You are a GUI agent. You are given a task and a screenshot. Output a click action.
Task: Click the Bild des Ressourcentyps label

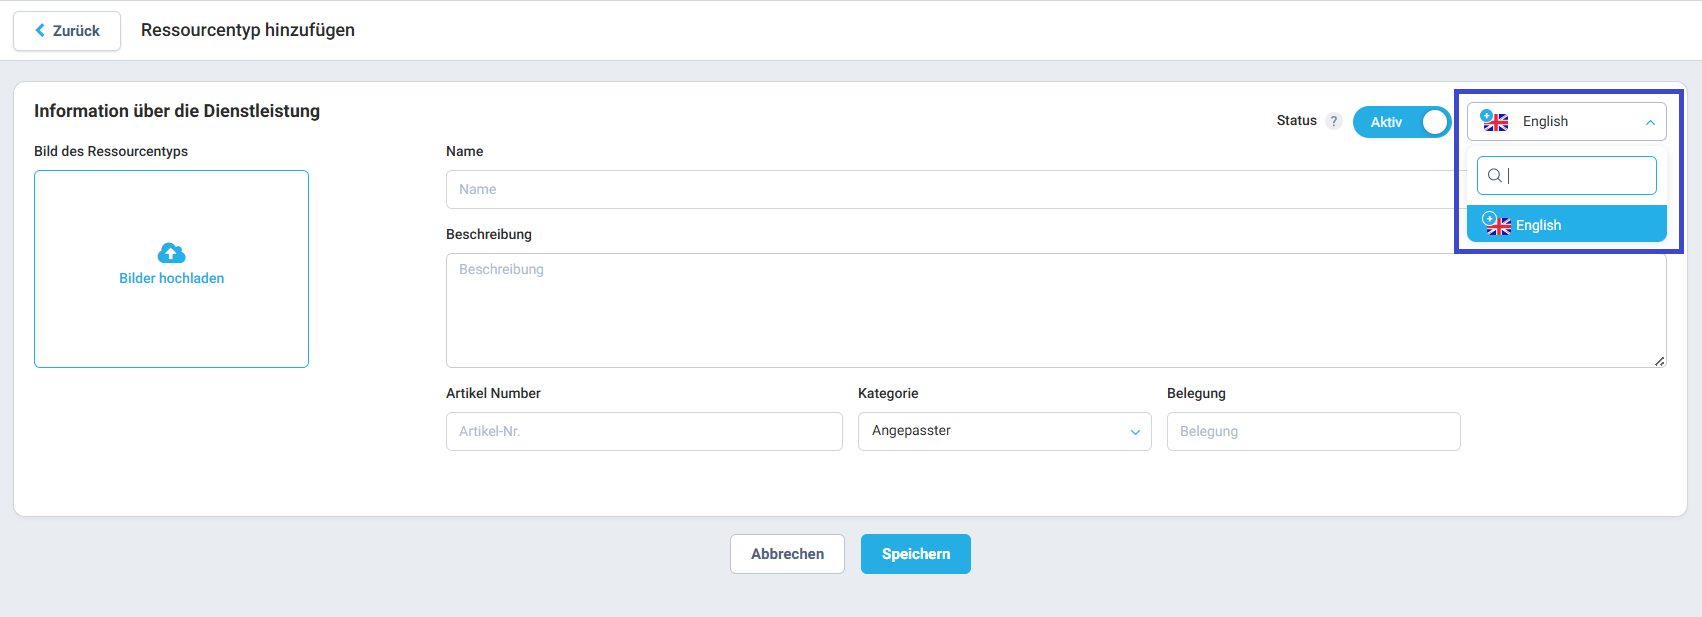point(111,152)
